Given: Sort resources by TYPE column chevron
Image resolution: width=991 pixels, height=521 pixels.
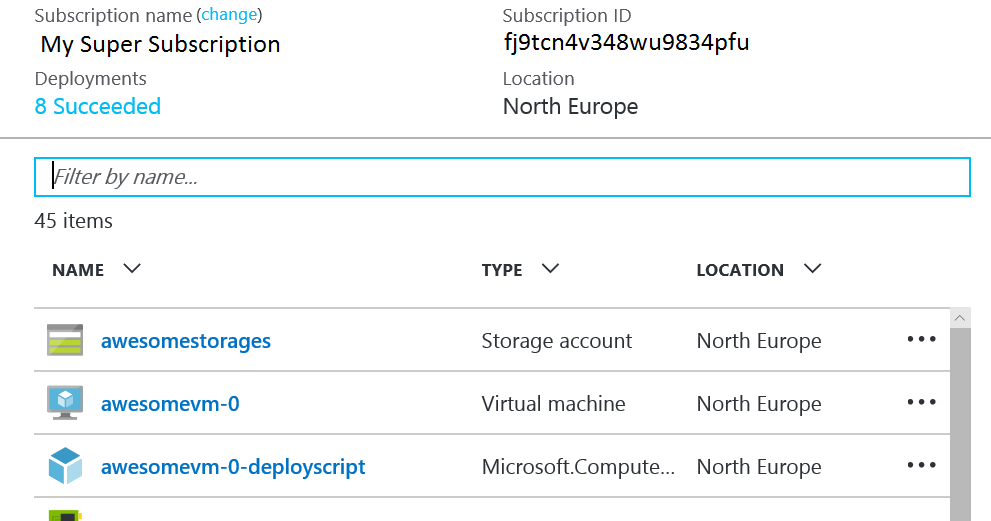Looking at the screenshot, I should pyautogui.click(x=550, y=269).
